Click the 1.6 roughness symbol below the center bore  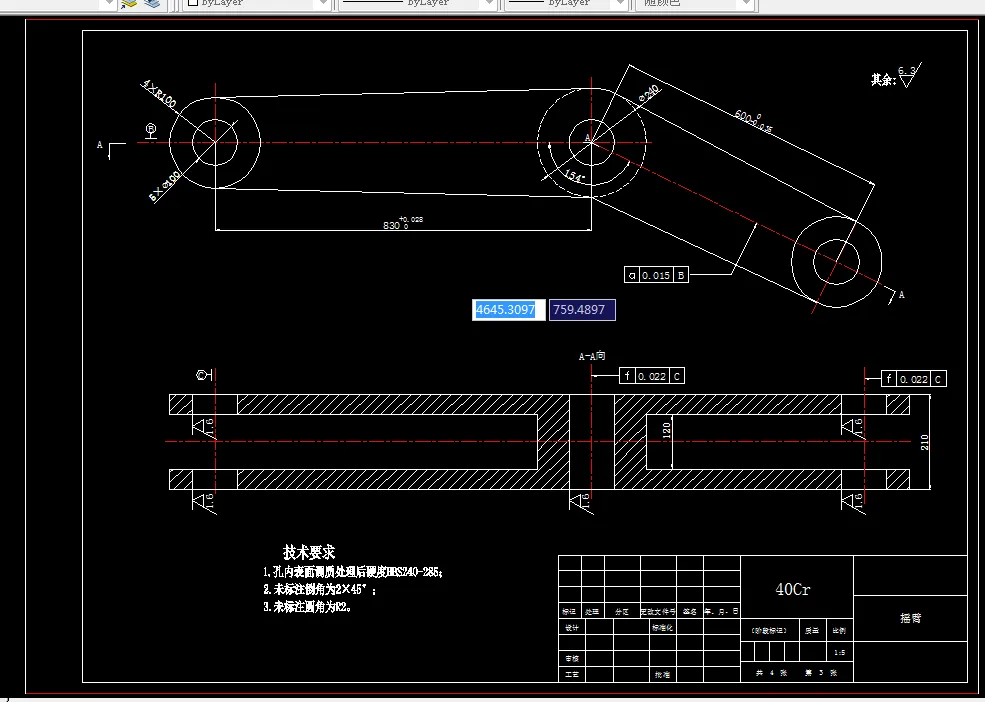582,502
